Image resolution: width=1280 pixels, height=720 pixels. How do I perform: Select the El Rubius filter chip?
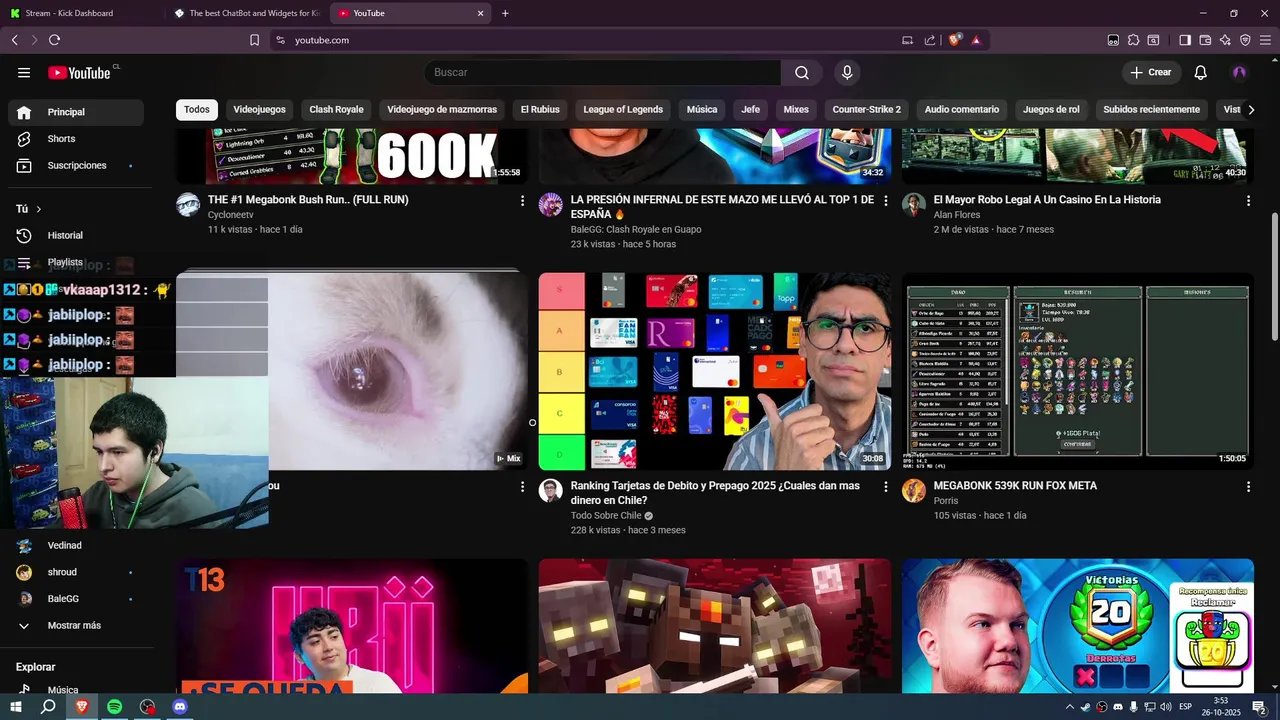[x=540, y=109]
